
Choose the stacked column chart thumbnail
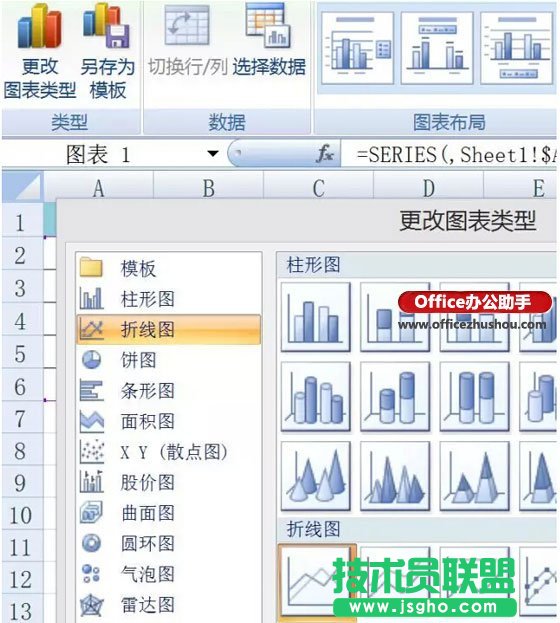coord(395,317)
